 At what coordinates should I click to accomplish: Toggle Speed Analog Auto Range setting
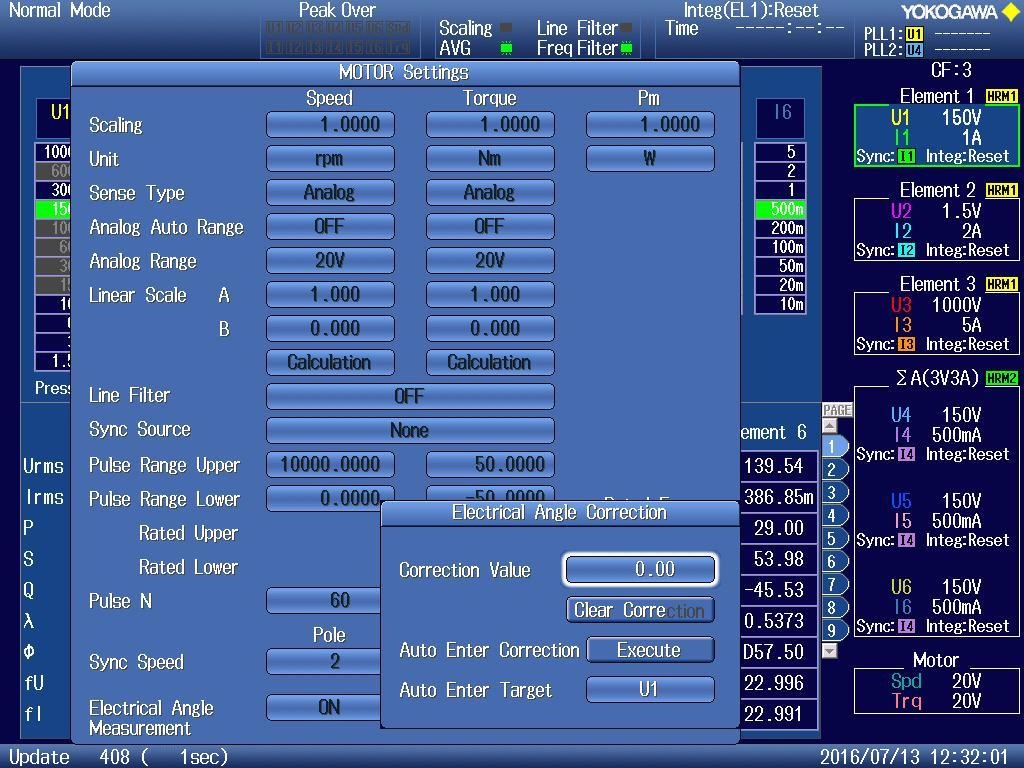click(330, 226)
